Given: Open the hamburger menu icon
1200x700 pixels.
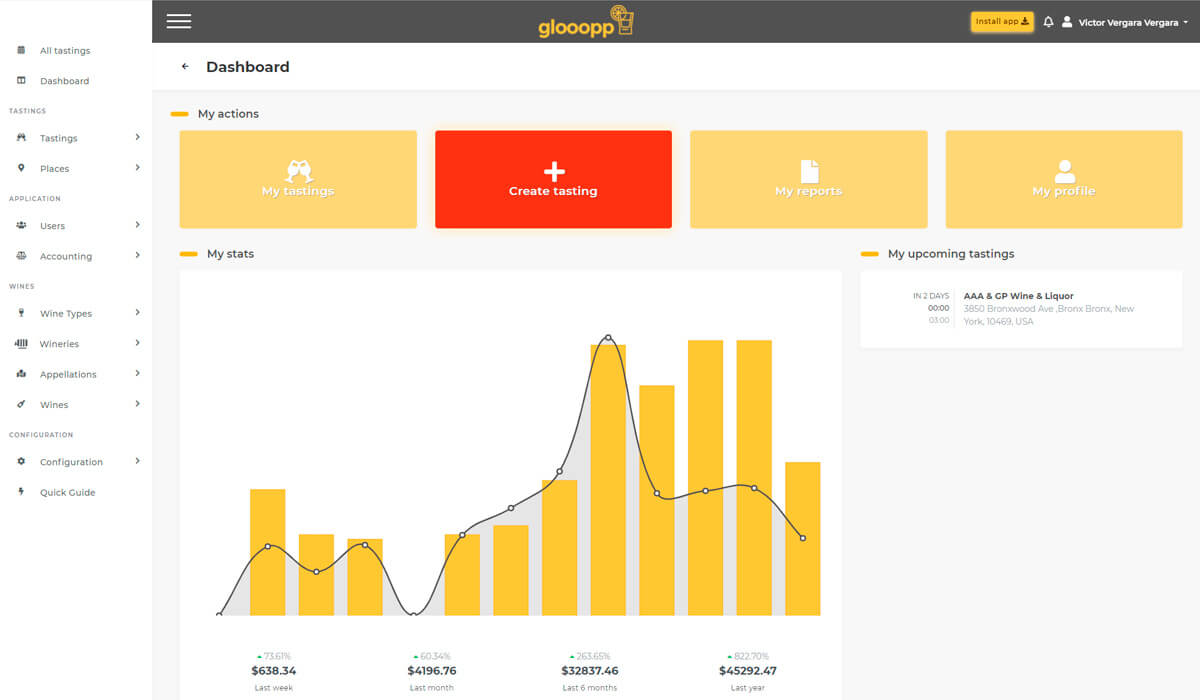Looking at the screenshot, I should (x=179, y=21).
